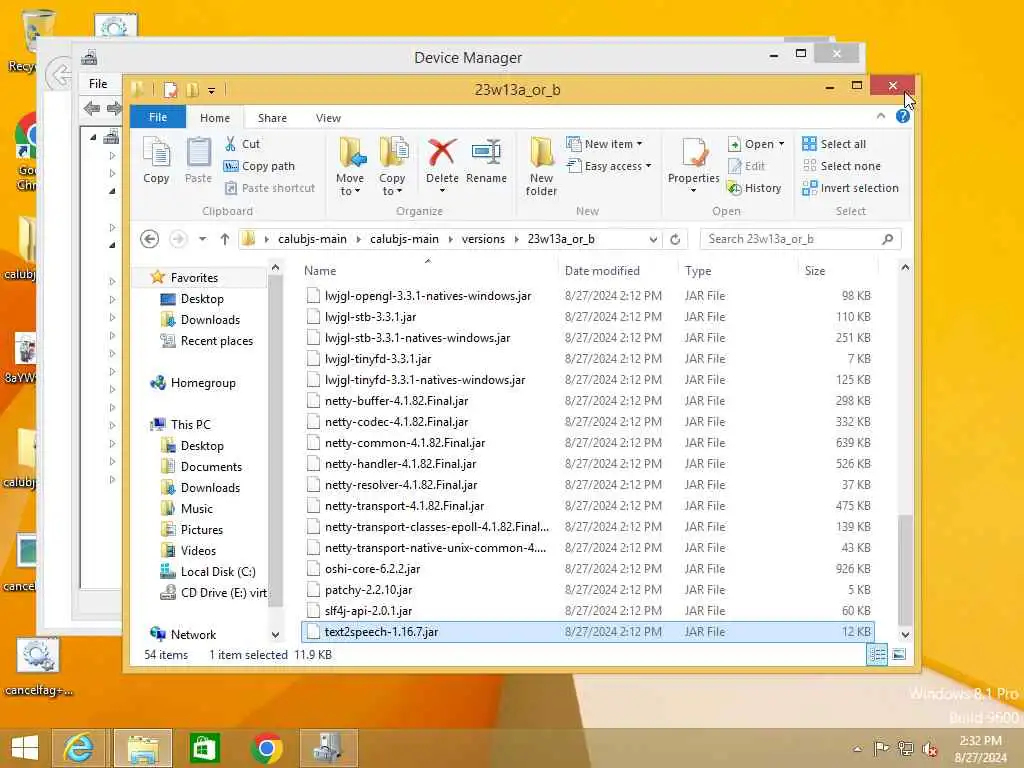This screenshot has height=768, width=1024.
Task: Click Invert selection in ribbon
Action: coord(850,188)
